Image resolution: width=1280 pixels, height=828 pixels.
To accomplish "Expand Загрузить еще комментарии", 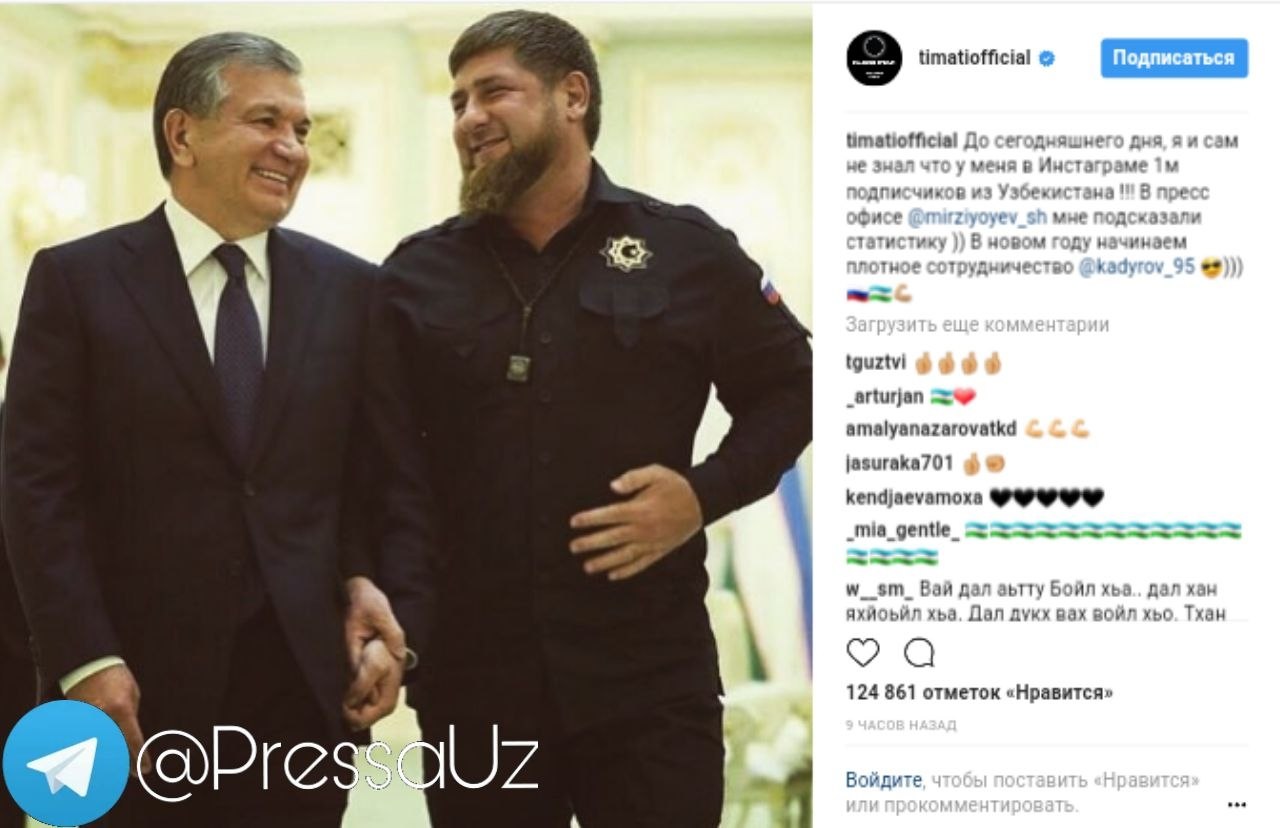I will (x=977, y=324).
